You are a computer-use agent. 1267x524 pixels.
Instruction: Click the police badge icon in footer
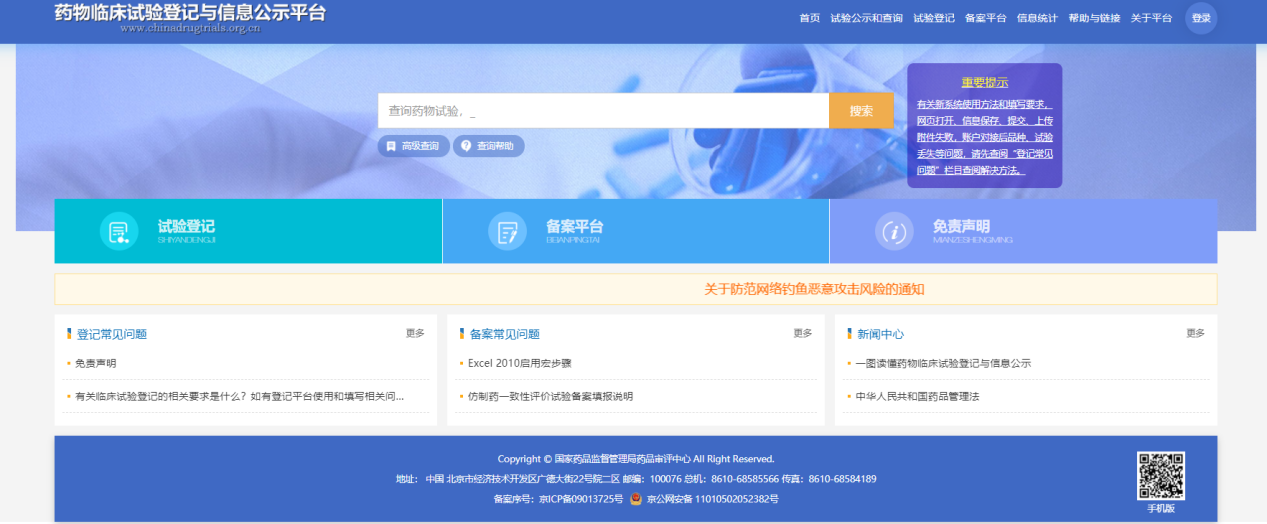click(x=636, y=498)
